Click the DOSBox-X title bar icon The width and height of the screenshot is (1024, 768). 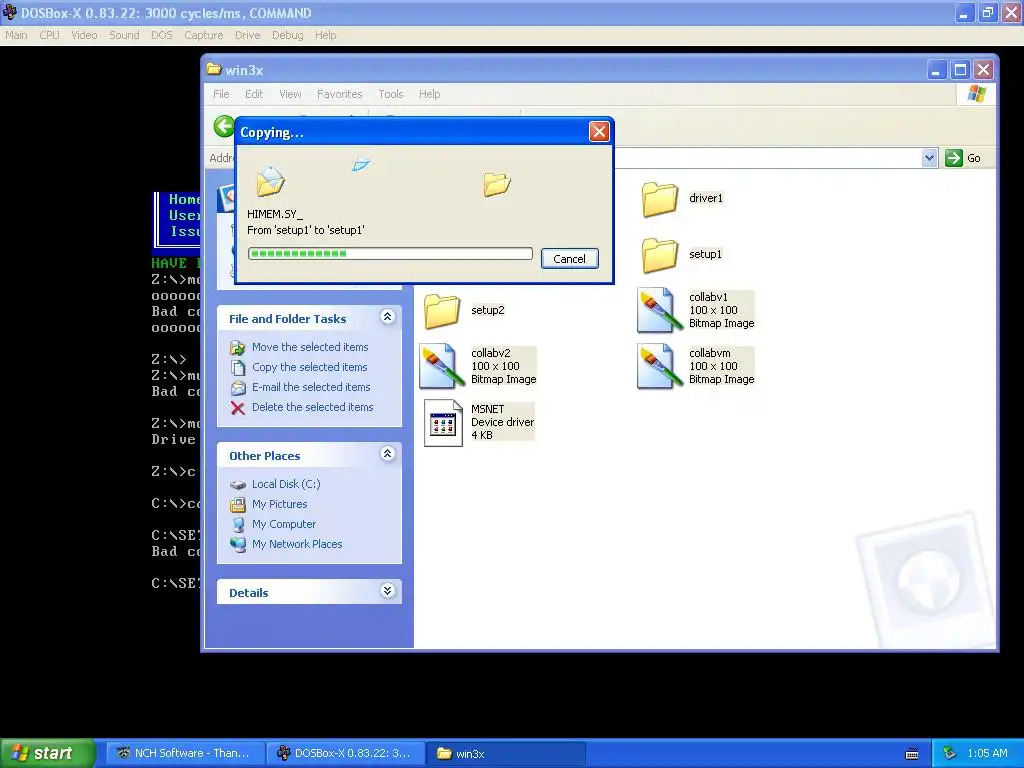[10, 12]
